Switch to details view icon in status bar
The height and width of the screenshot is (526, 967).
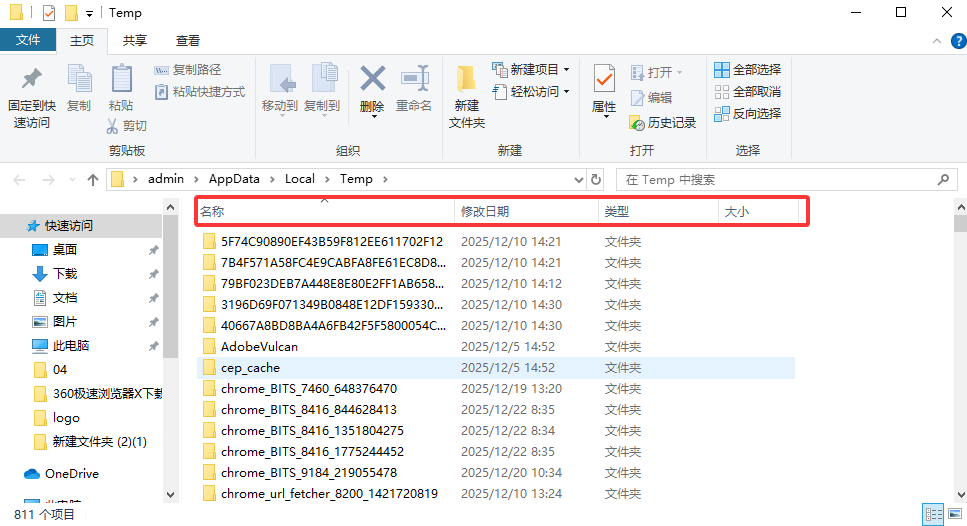932,514
